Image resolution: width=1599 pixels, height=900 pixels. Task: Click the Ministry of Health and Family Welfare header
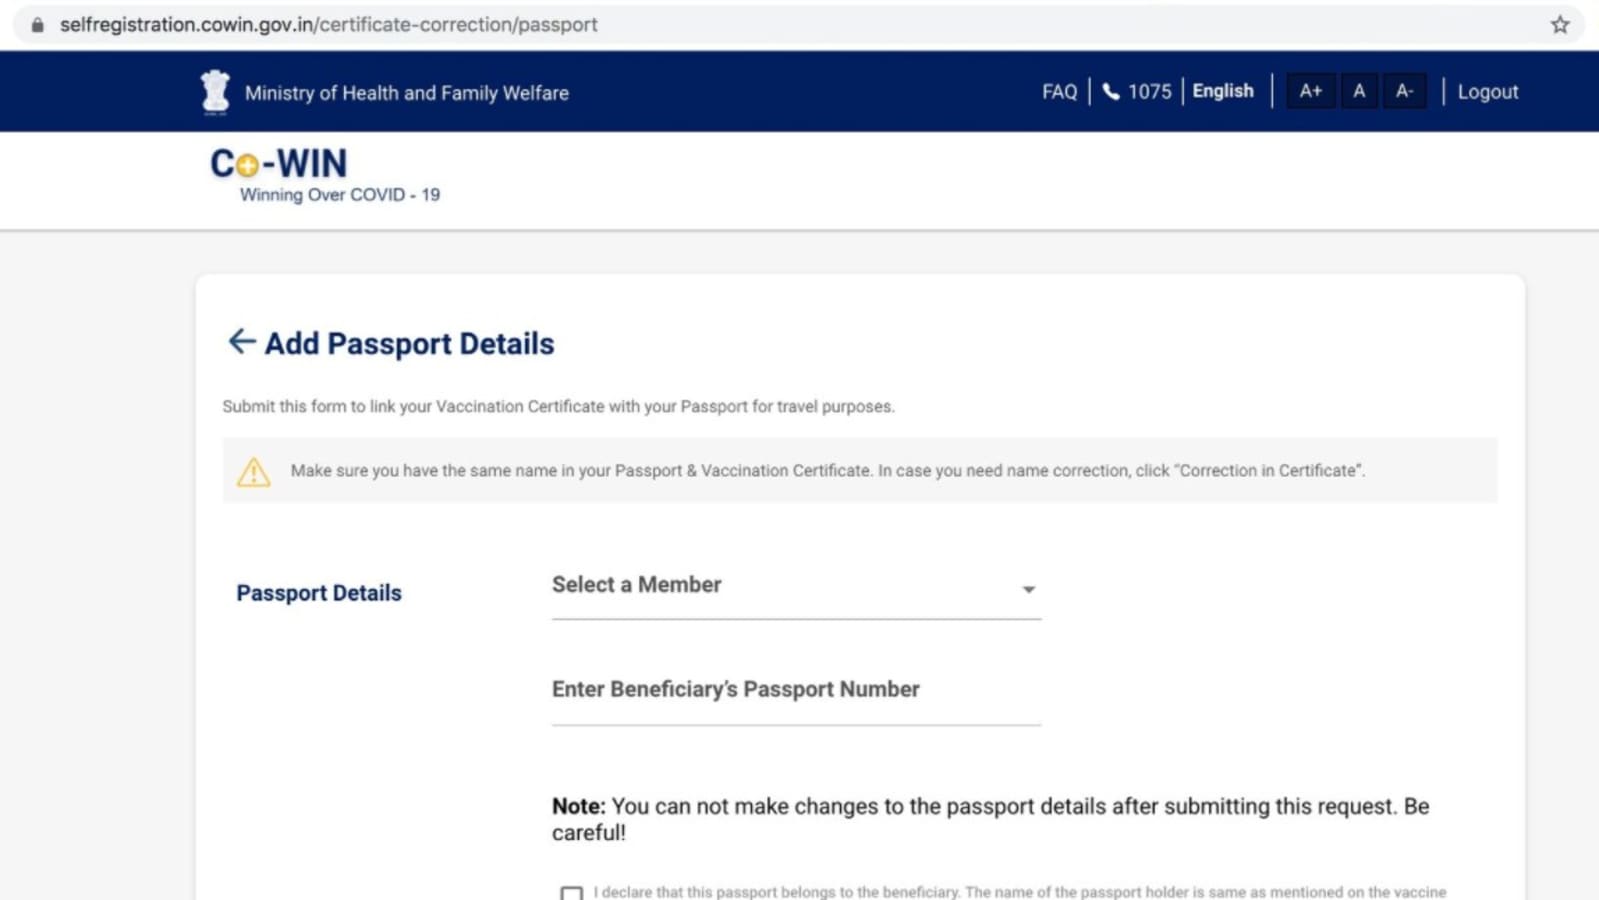coord(407,92)
